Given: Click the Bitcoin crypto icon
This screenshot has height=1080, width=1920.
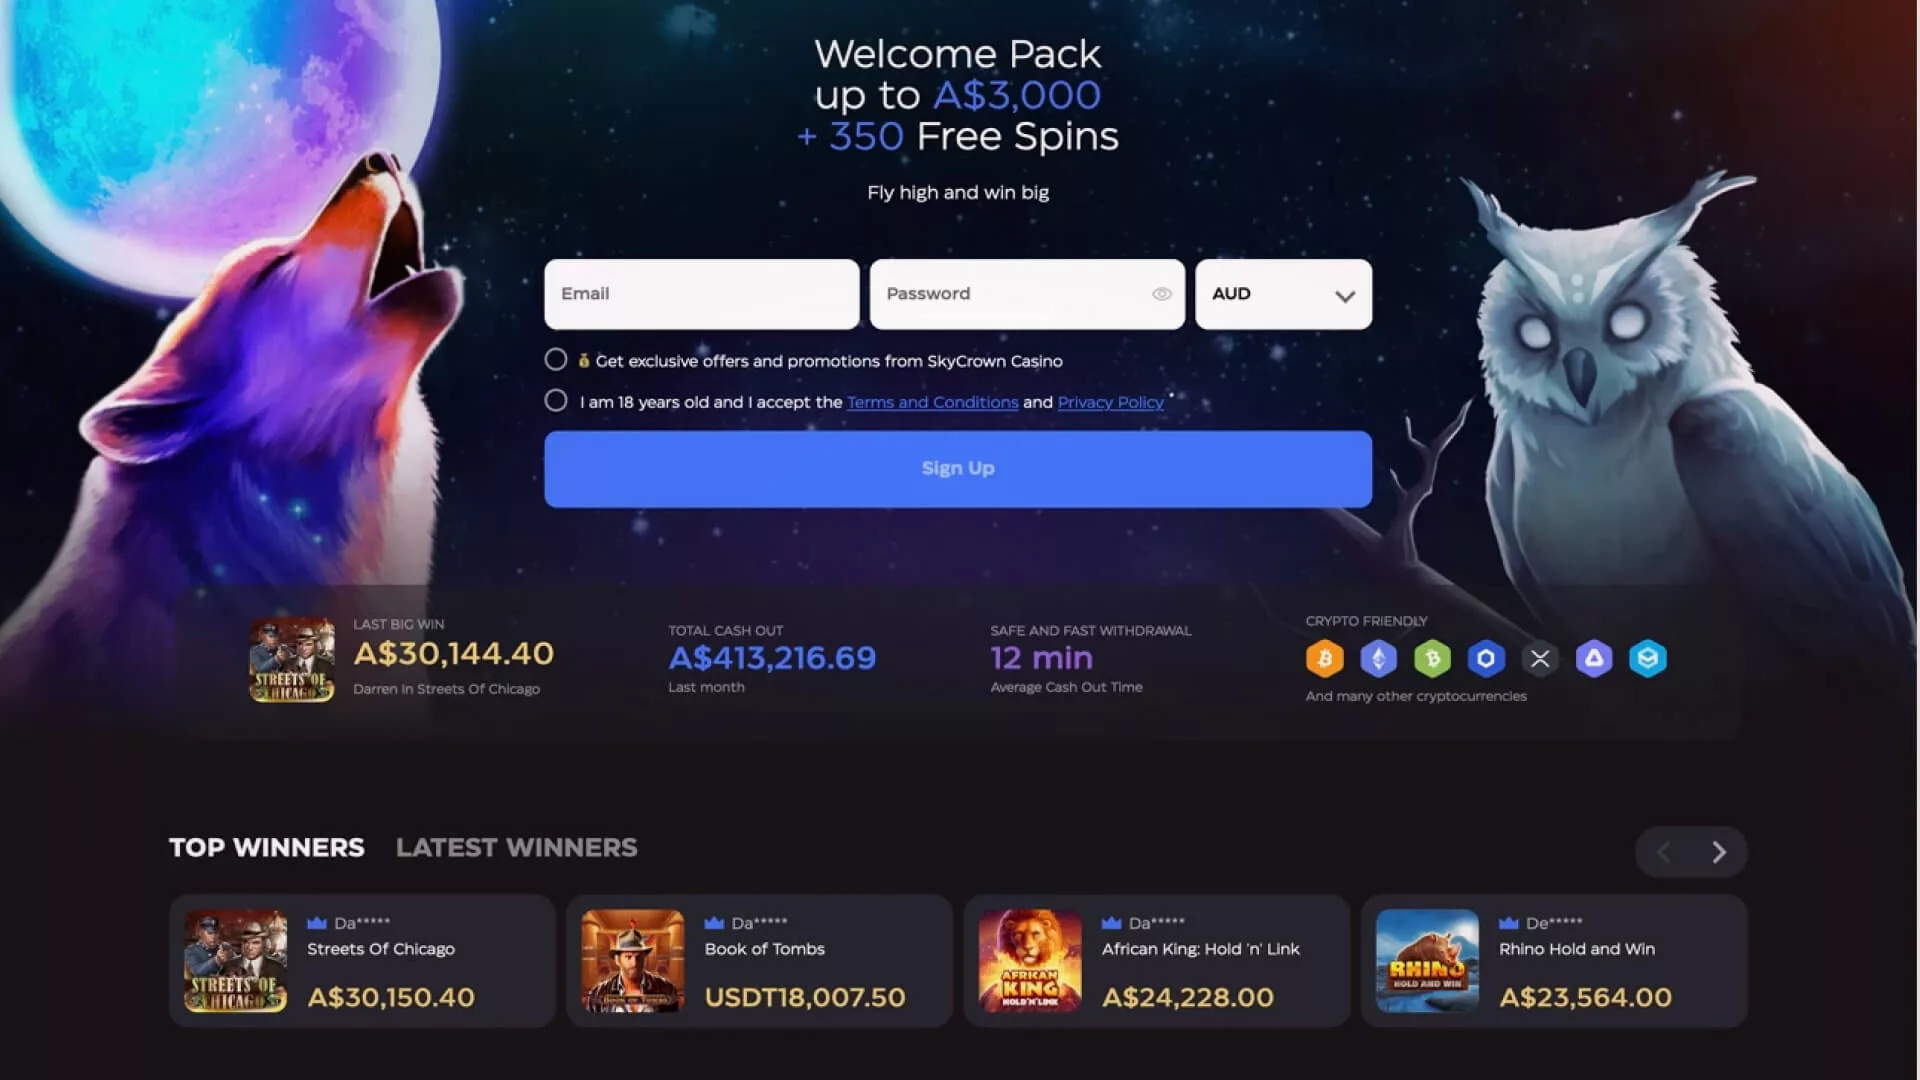Looking at the screenshot, I should (x=1324, y=658).
